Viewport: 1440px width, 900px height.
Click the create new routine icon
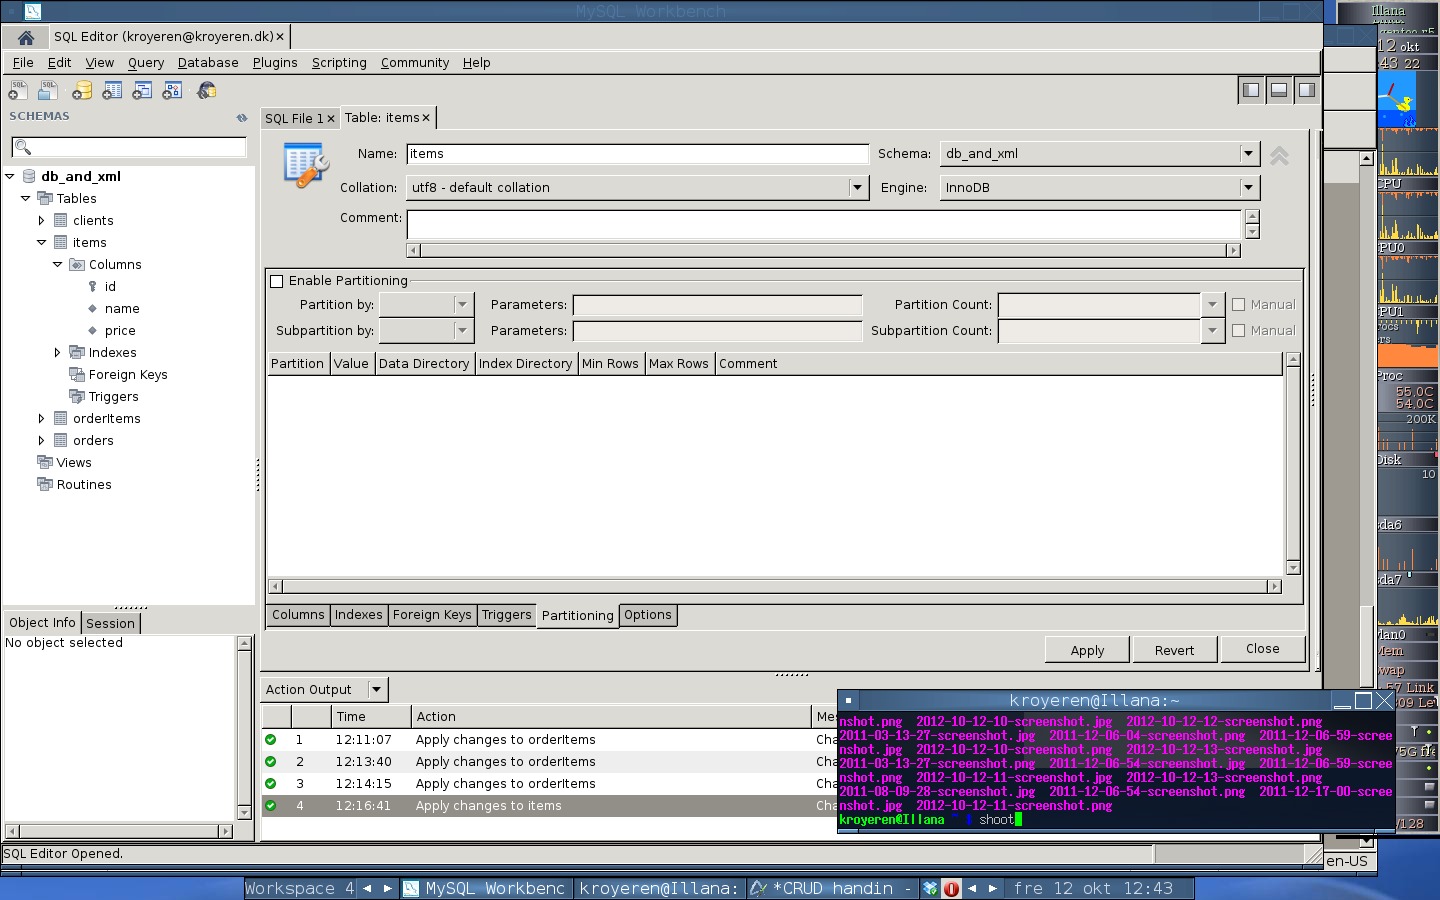coord(172,91)
